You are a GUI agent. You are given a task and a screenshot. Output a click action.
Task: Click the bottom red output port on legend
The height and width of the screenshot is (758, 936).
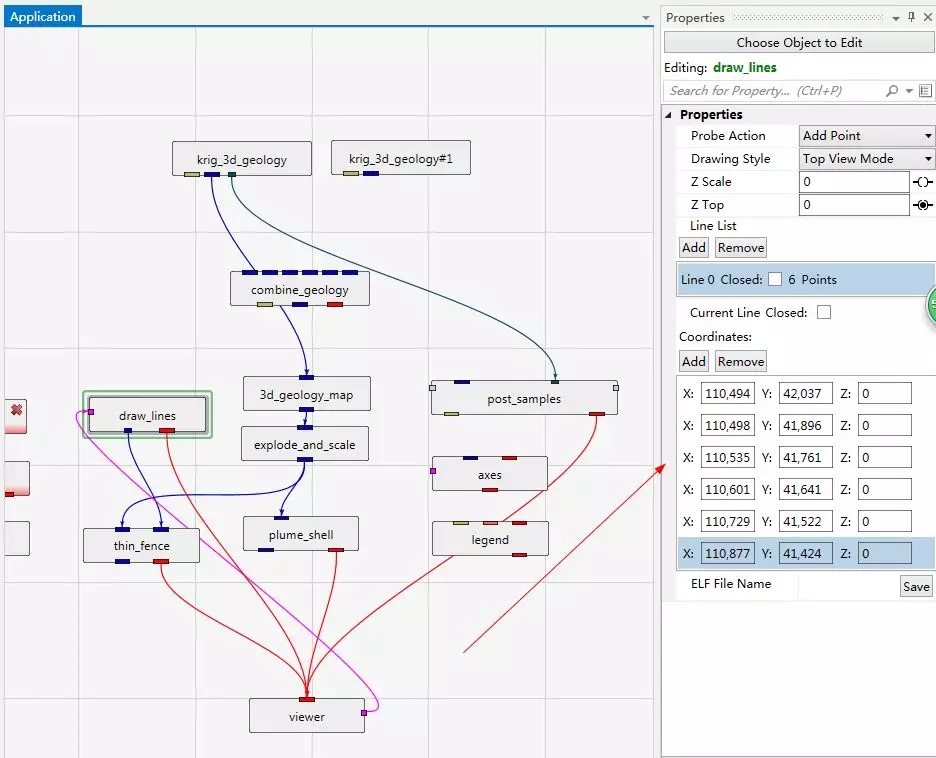pos(519,554)
